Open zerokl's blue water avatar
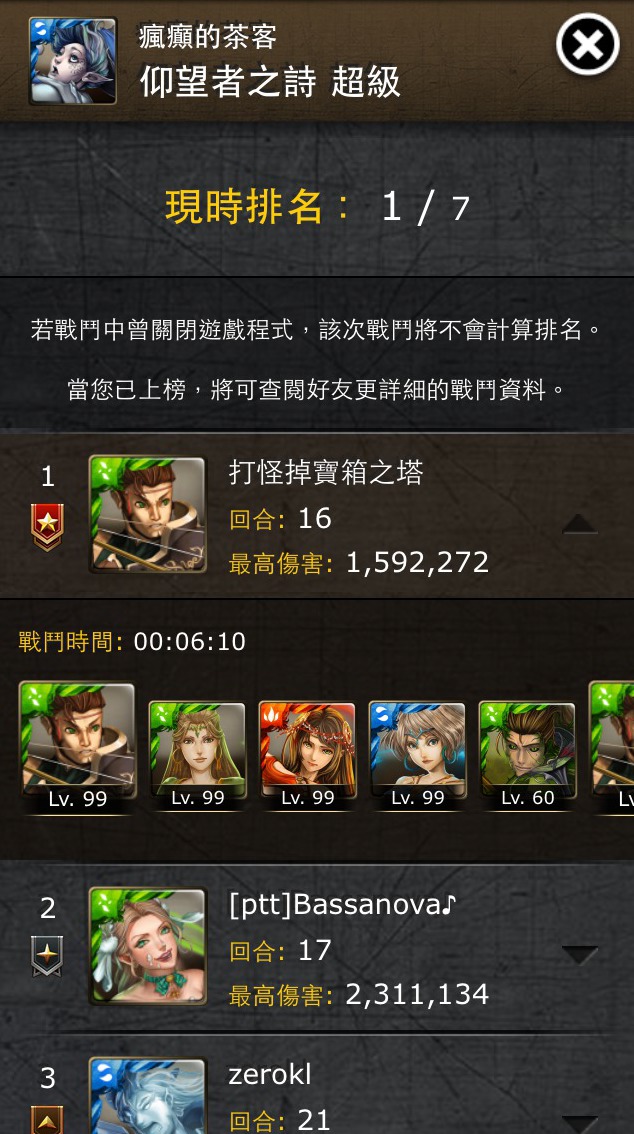This screenshot has height=1134, width=634. [147, 1096]
